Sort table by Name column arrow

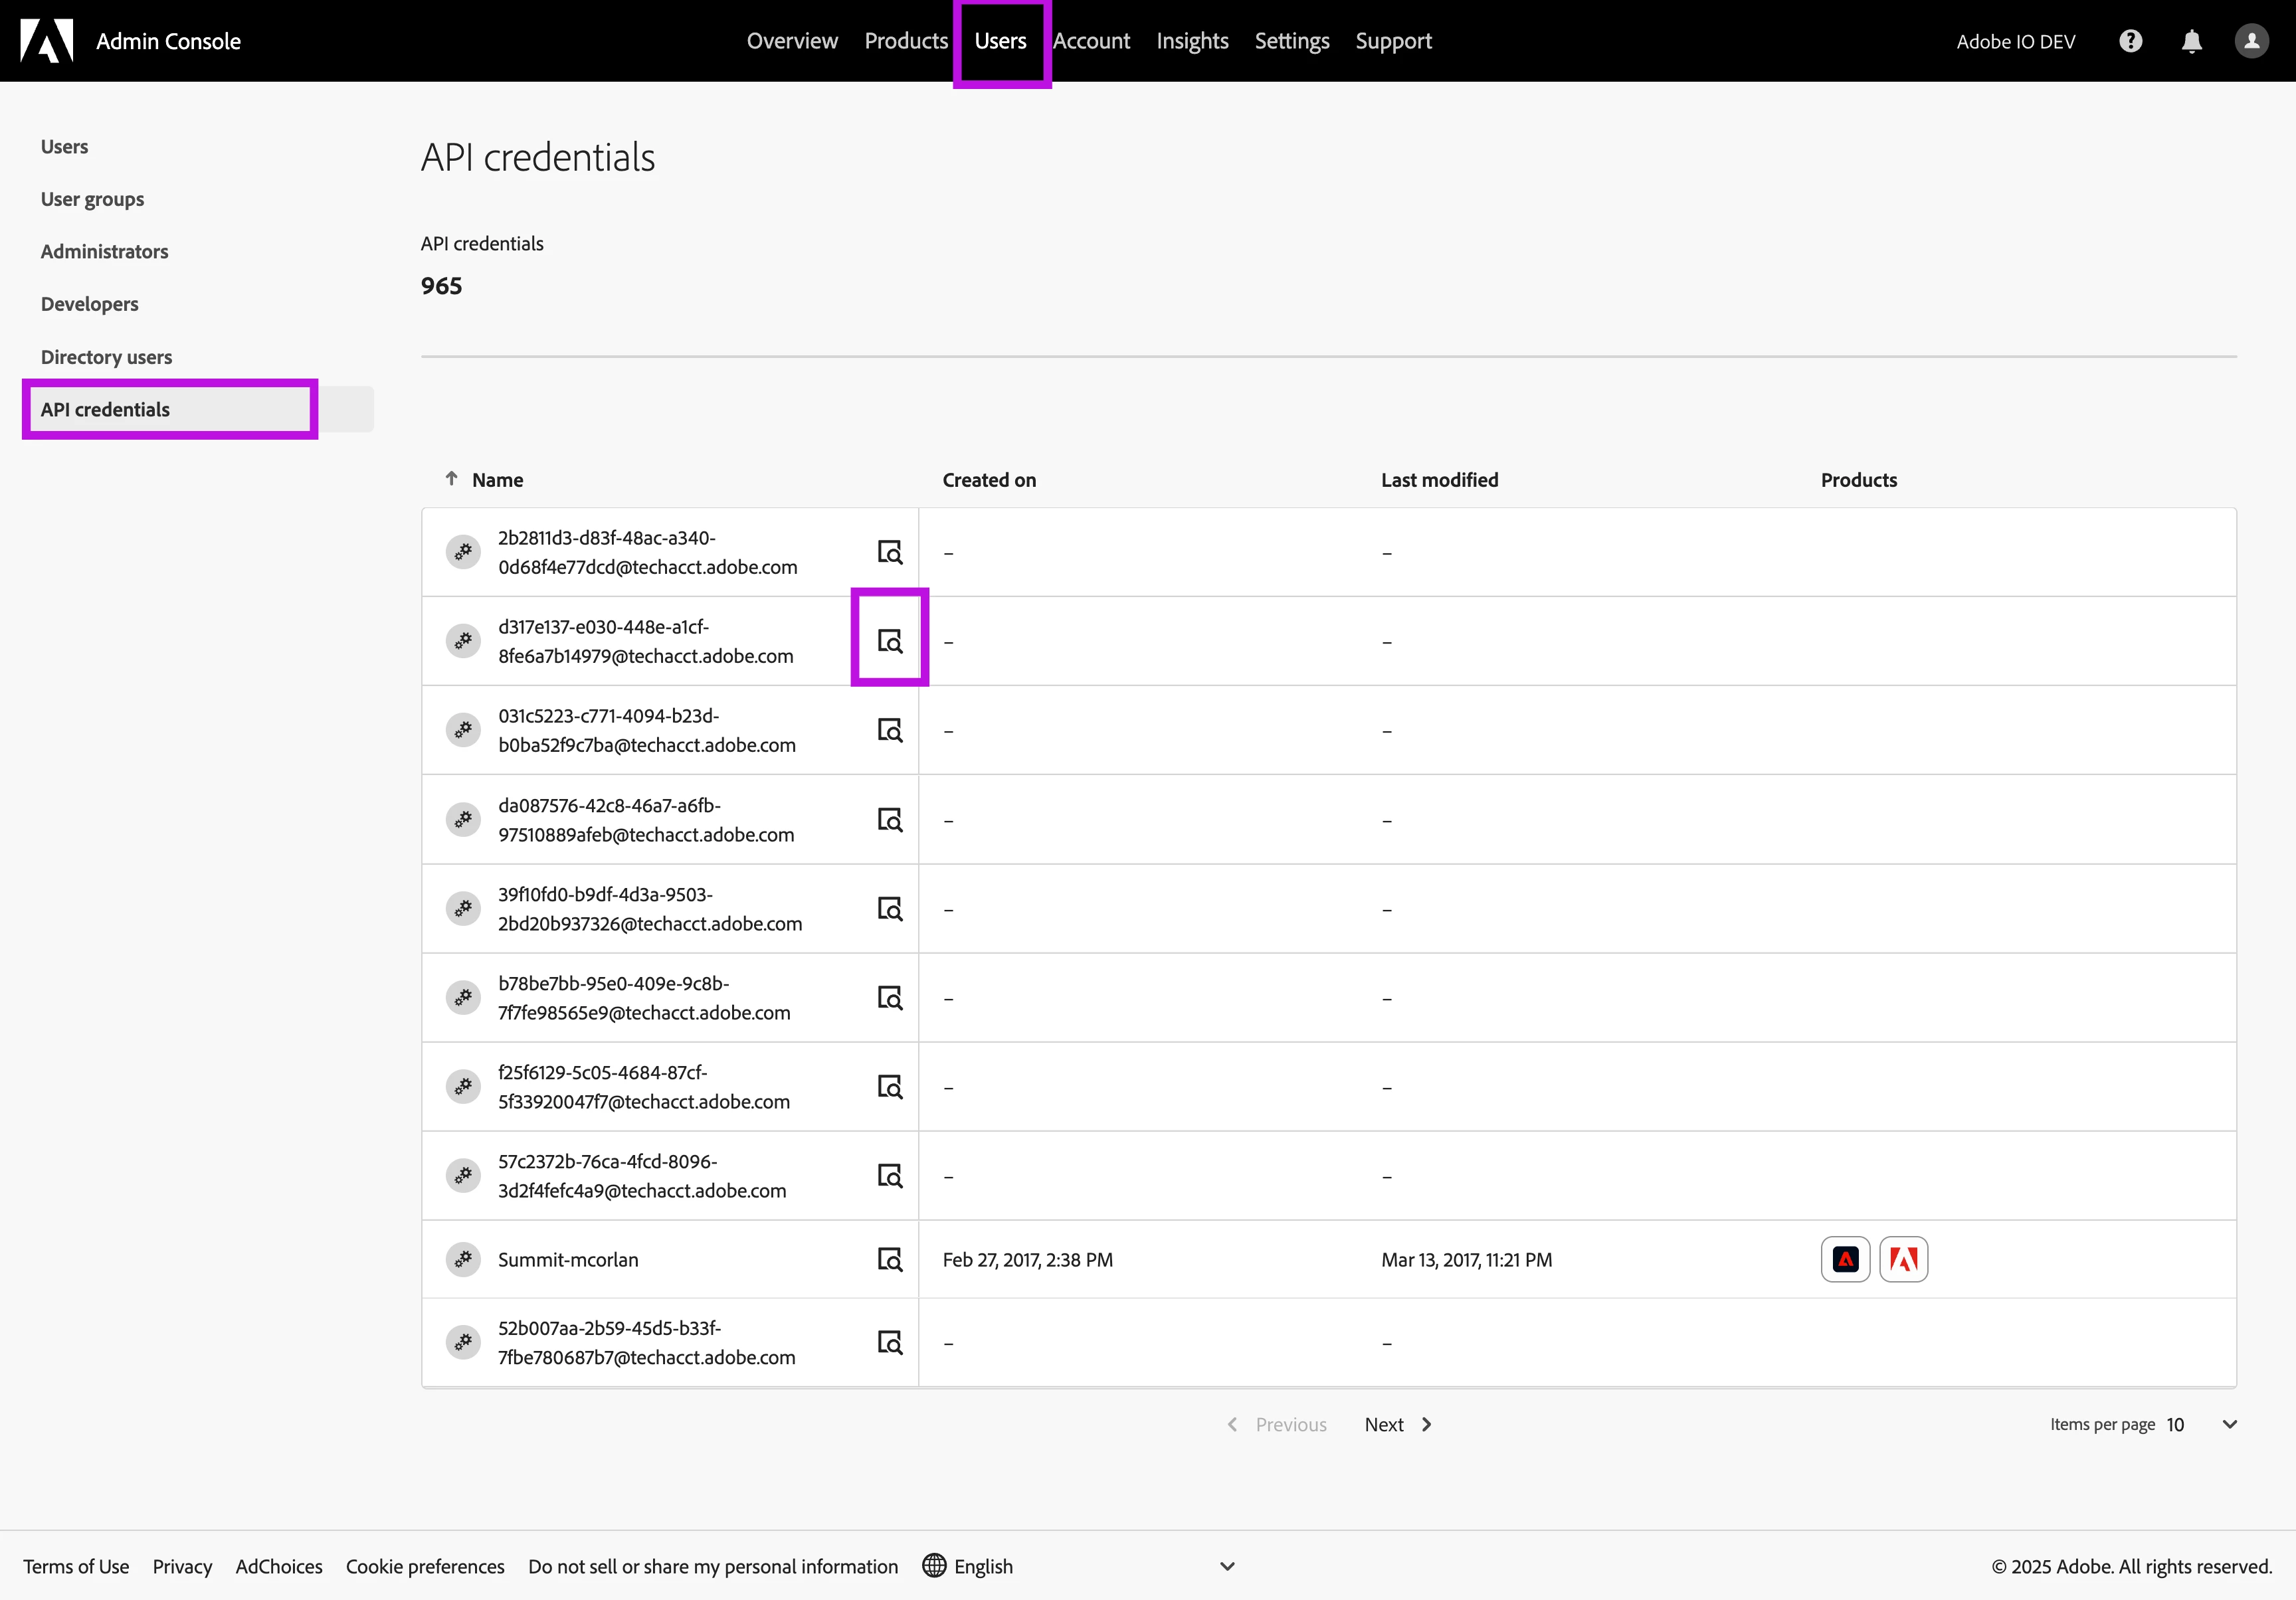click(x=452, y=479)
